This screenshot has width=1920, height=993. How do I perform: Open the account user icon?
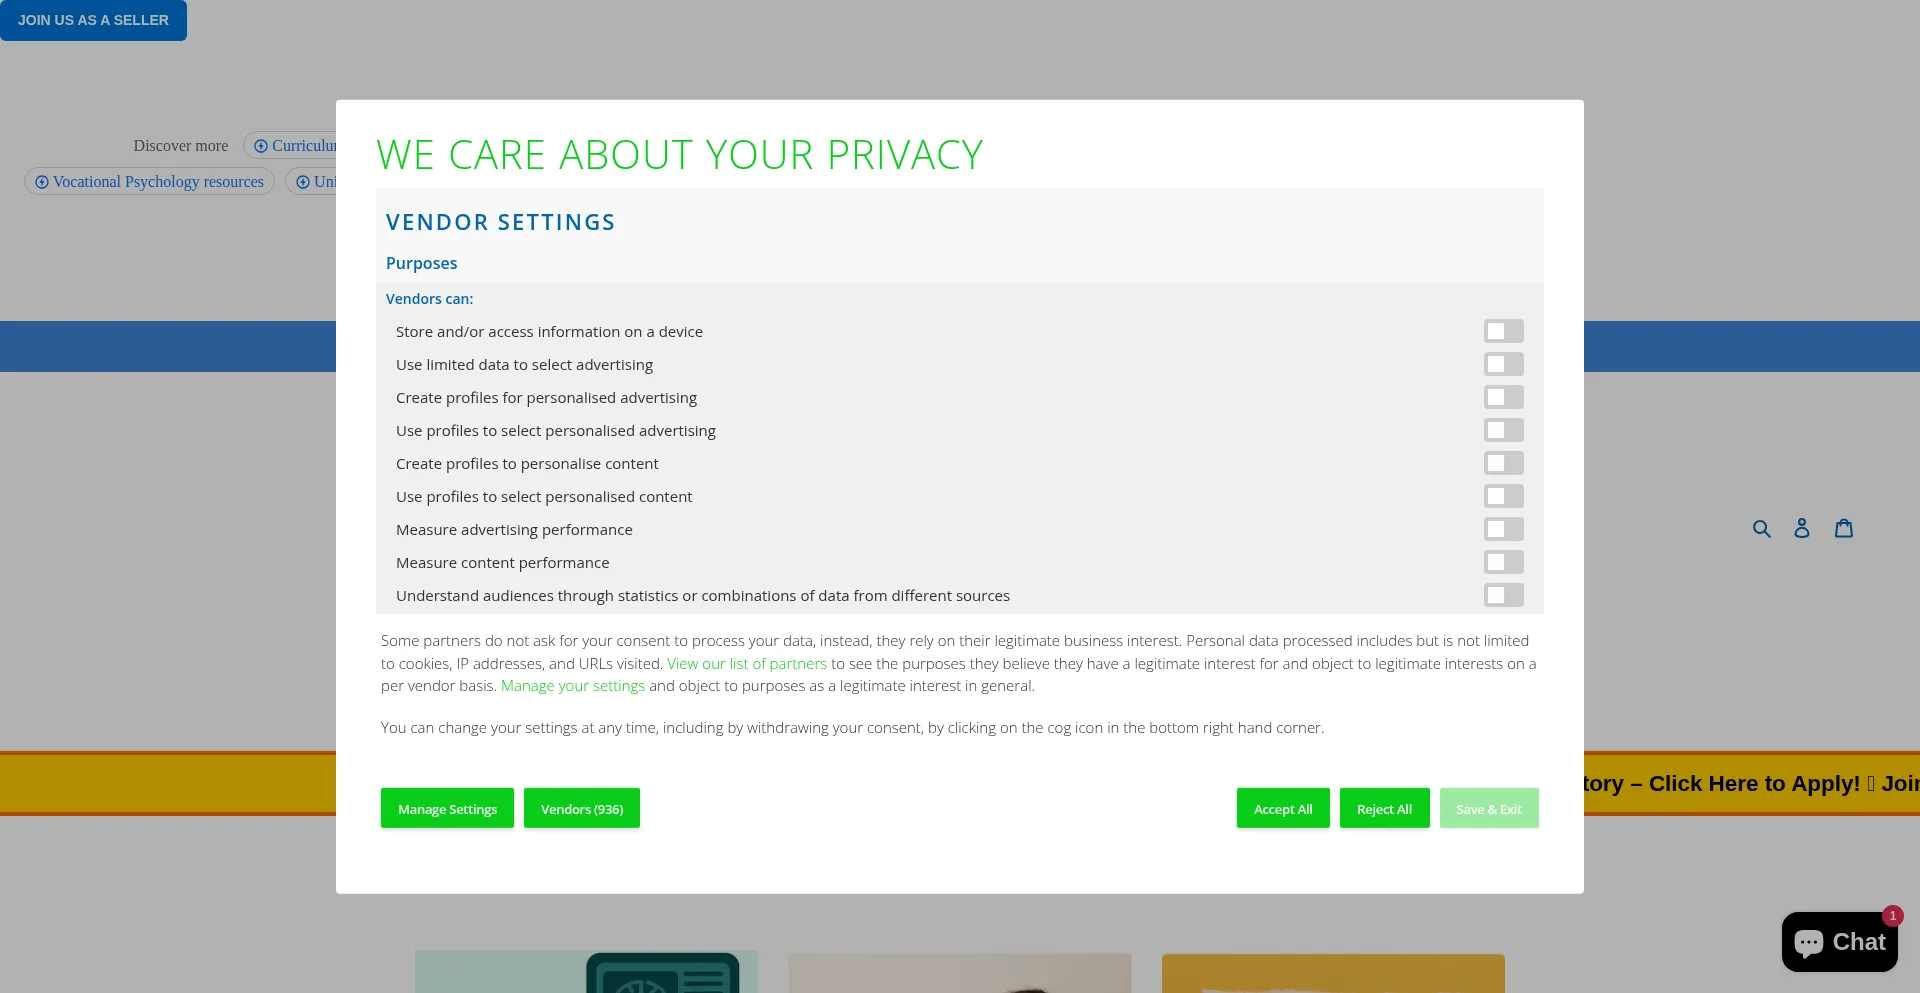coord(1802,528)
